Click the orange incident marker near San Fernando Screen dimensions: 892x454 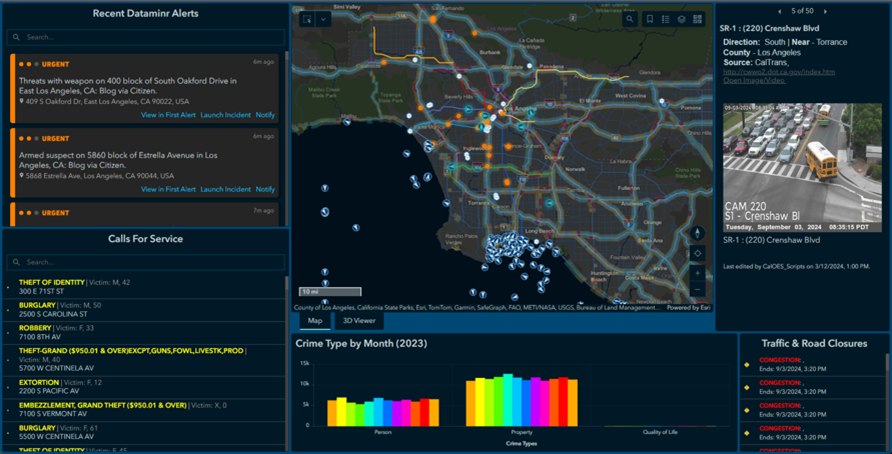[433, 19]
